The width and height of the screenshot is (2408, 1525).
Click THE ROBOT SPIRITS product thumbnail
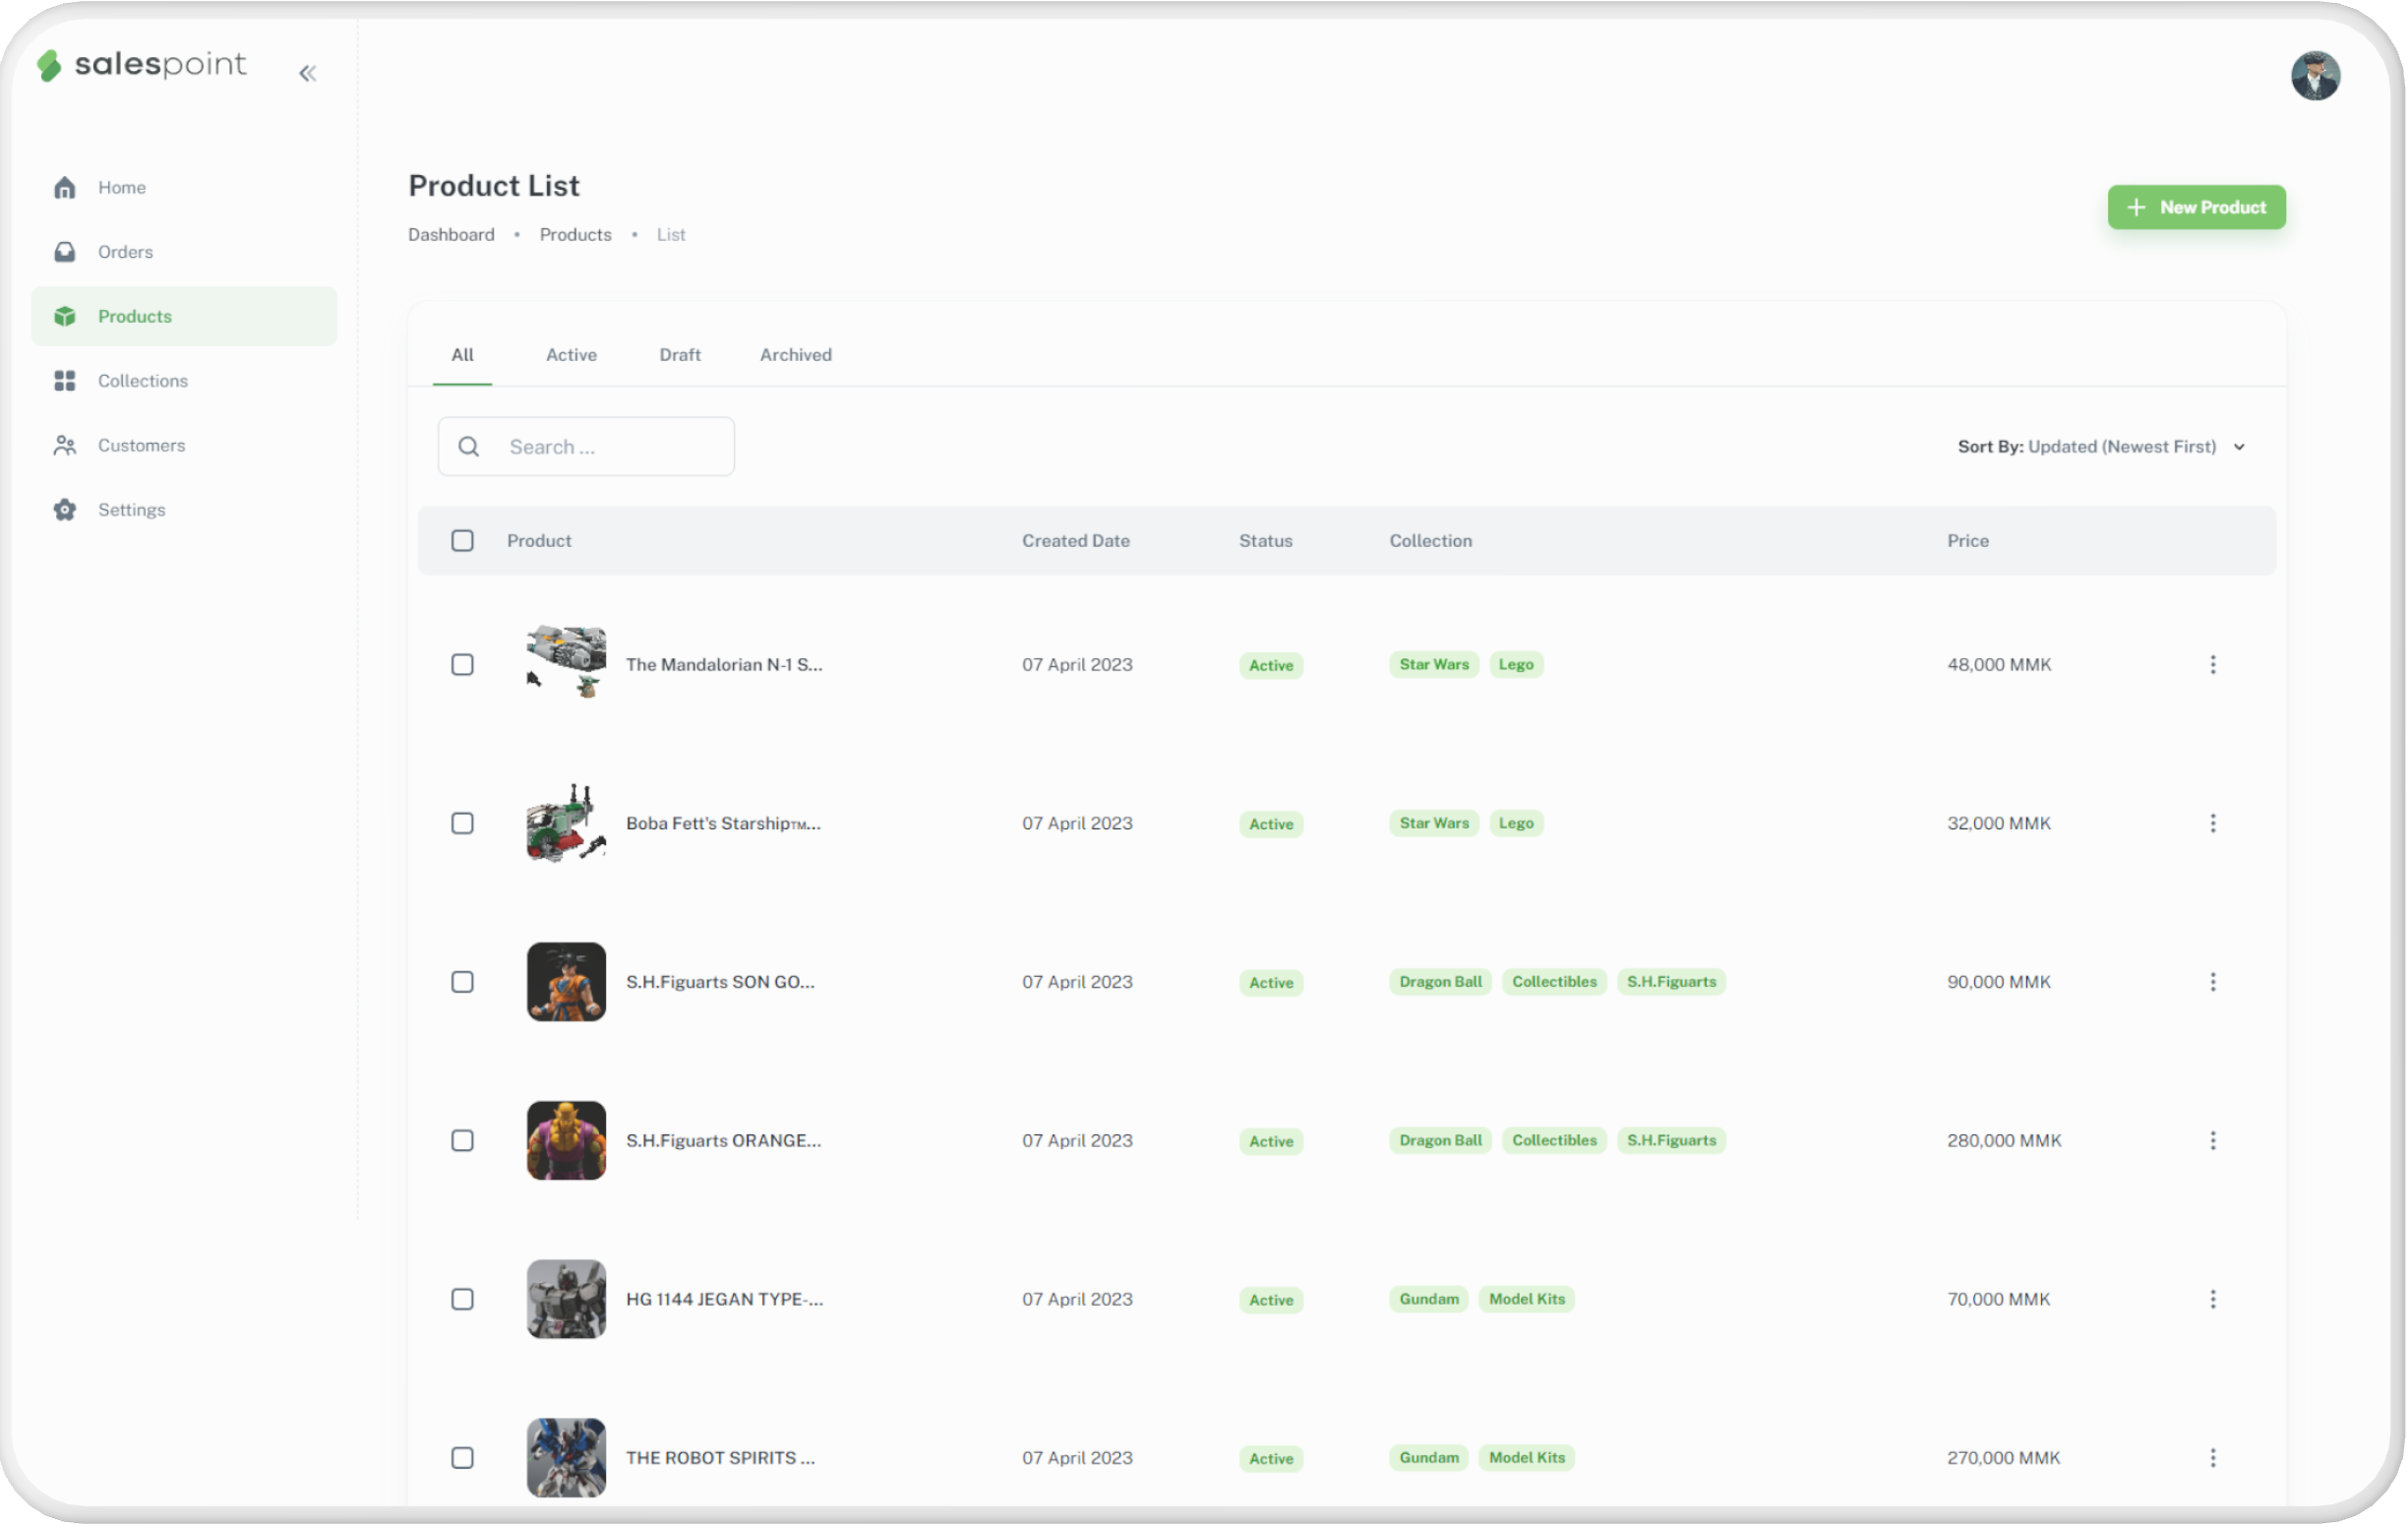point(566,1458)
